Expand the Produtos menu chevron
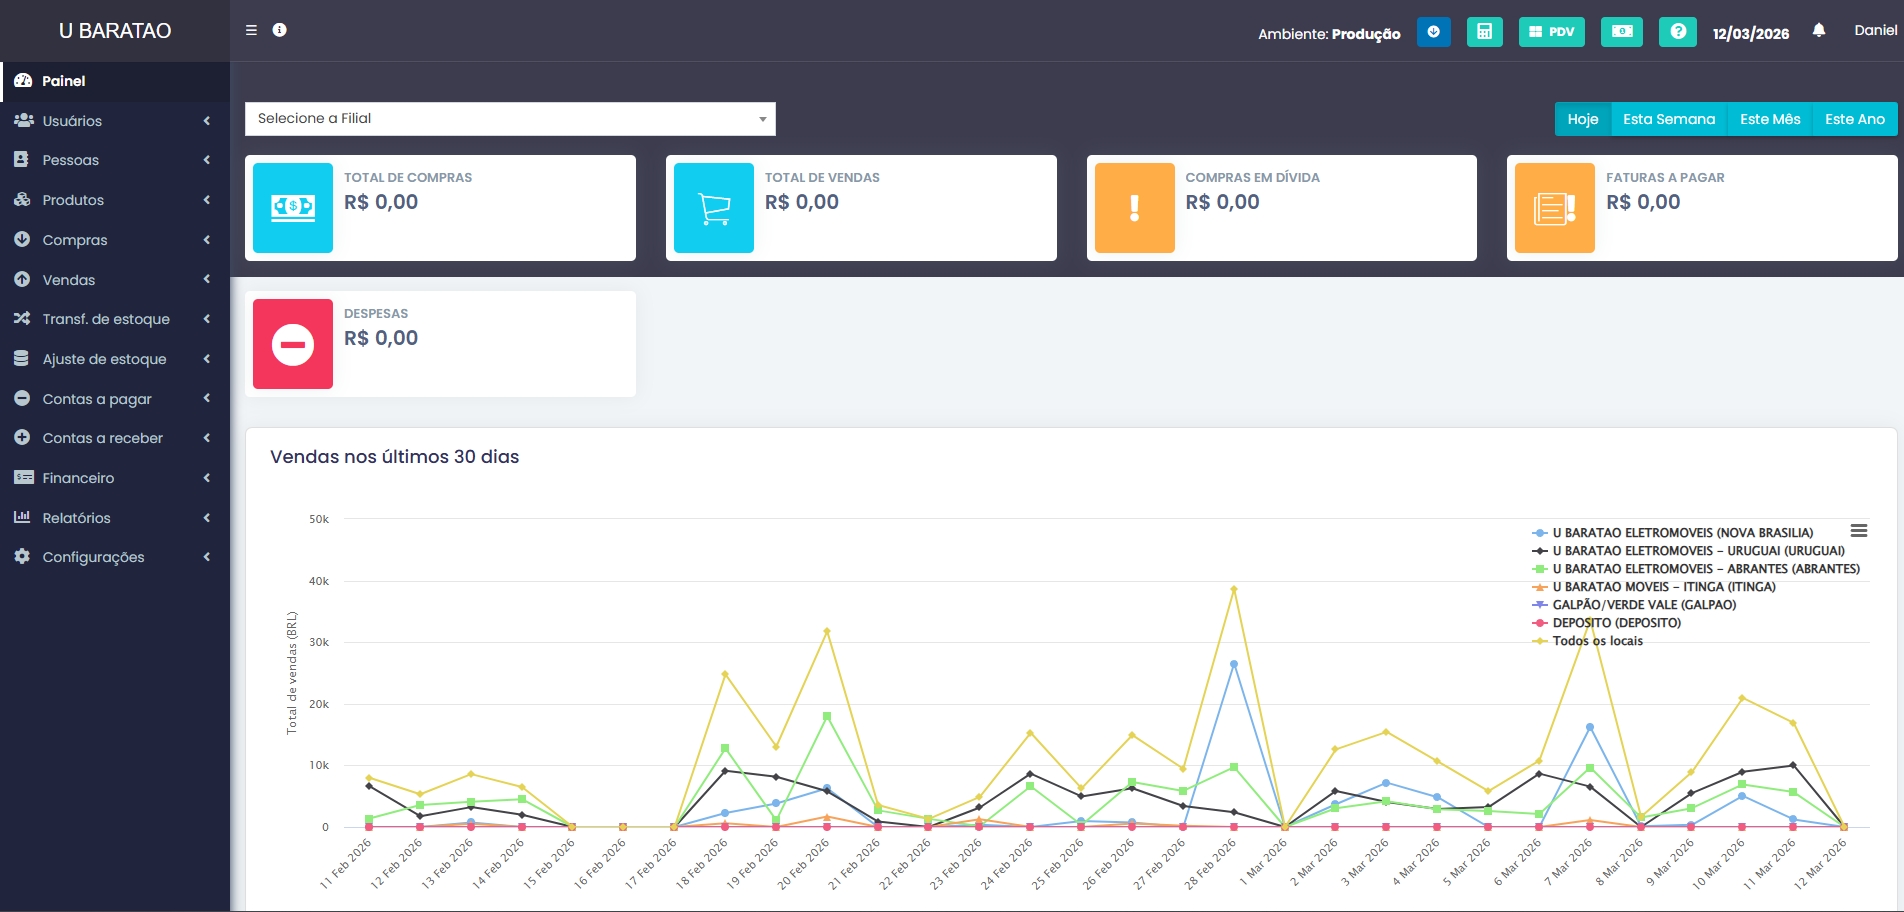 point(207,200)
